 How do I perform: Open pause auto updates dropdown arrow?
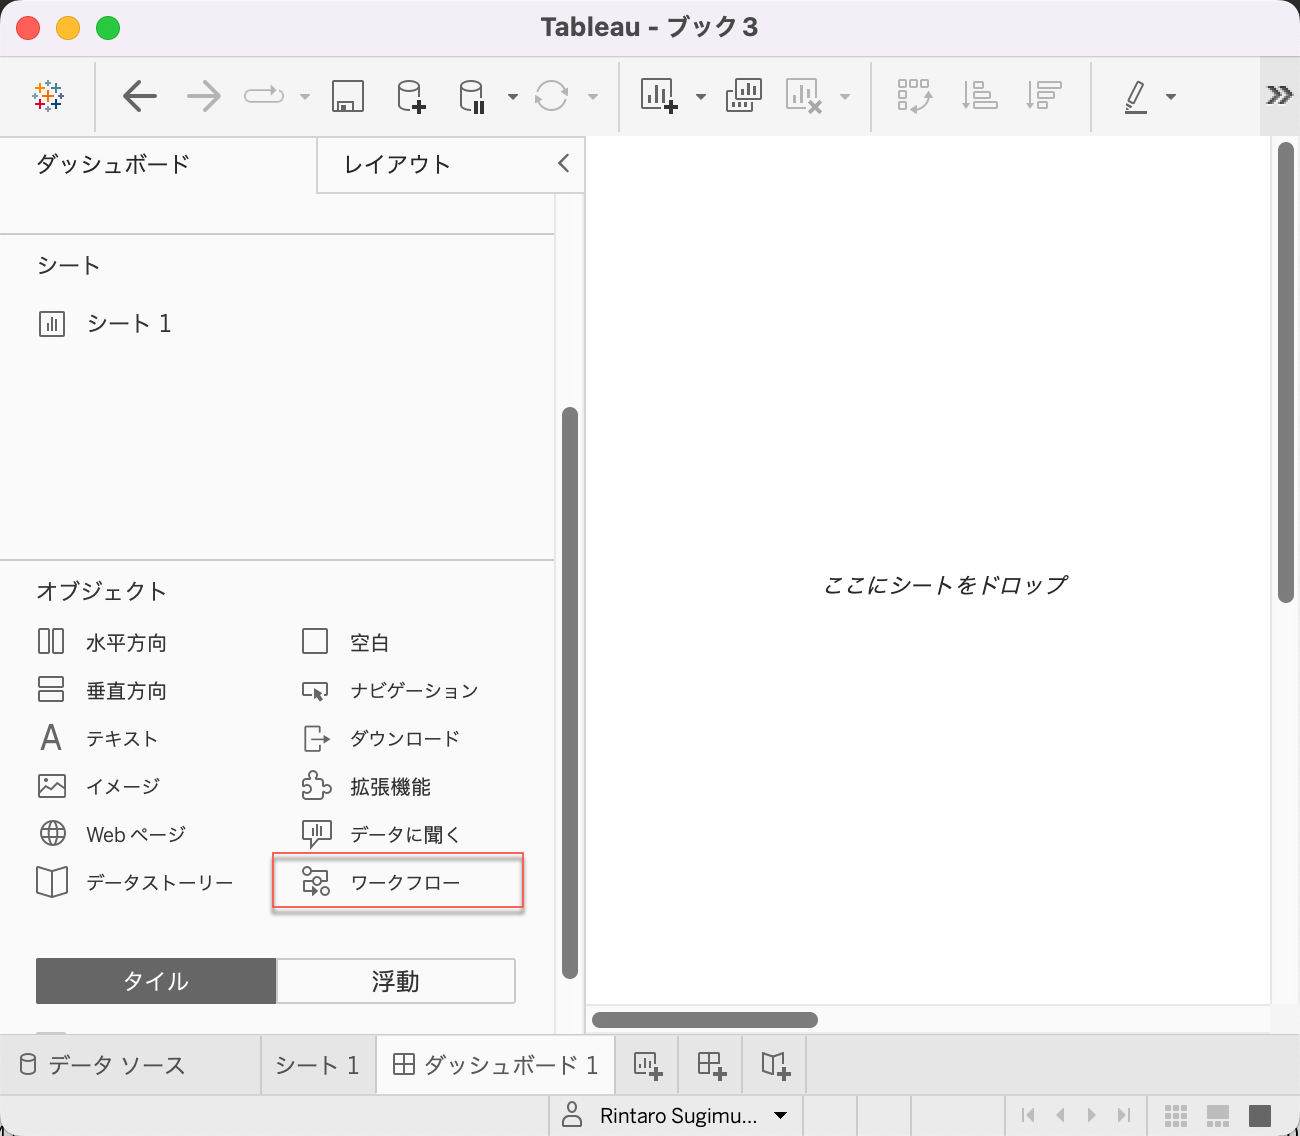tap(513, 97)
